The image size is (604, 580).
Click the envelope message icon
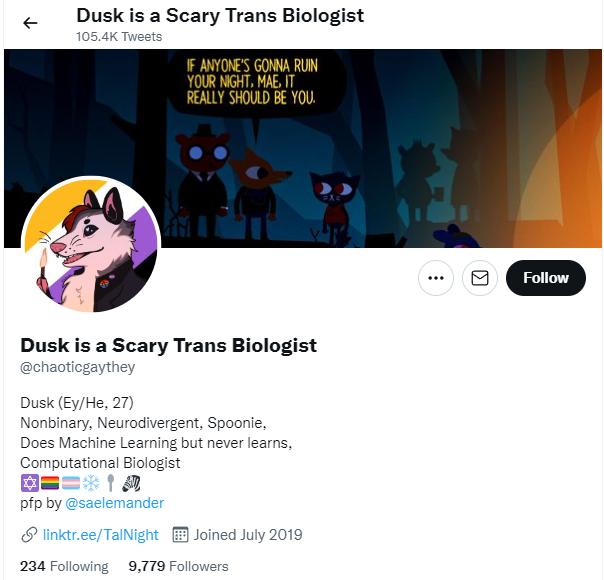tap(480, 278)
